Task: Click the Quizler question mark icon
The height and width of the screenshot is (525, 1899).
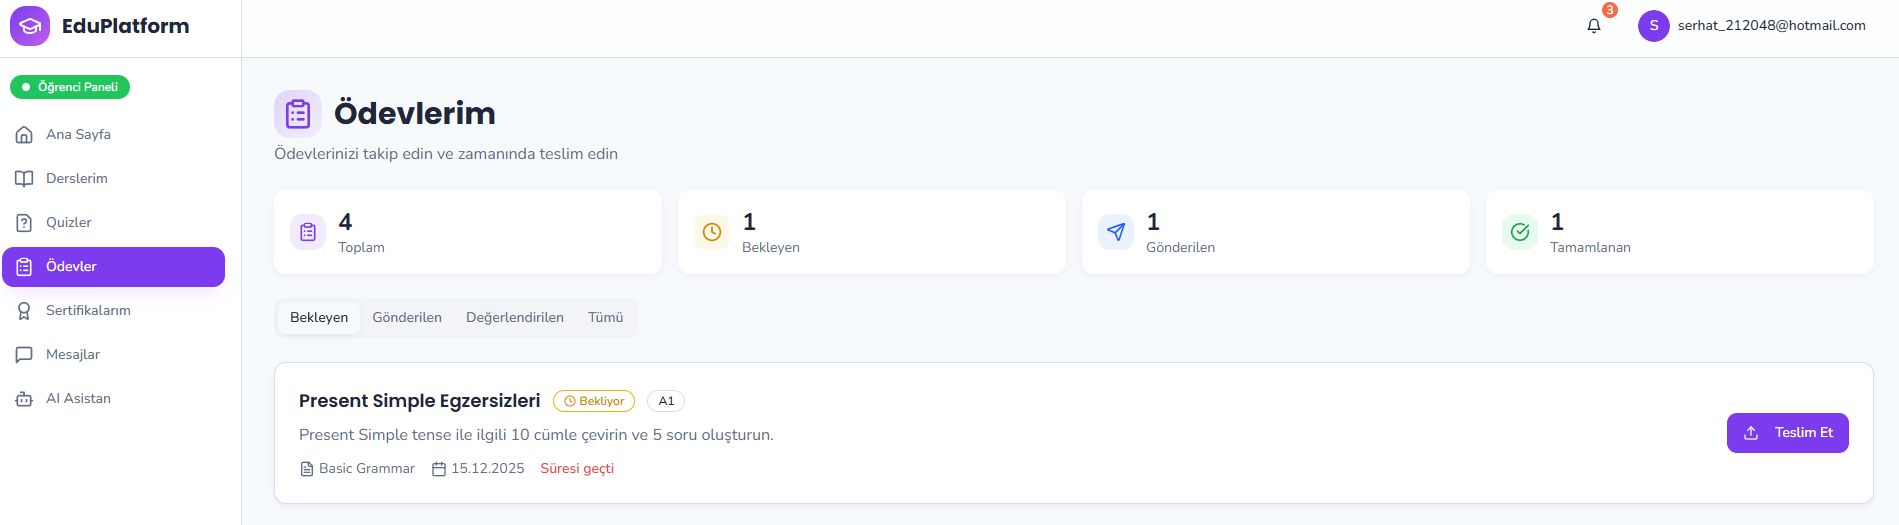Action: pyautogui.click(x=24, y=222)
